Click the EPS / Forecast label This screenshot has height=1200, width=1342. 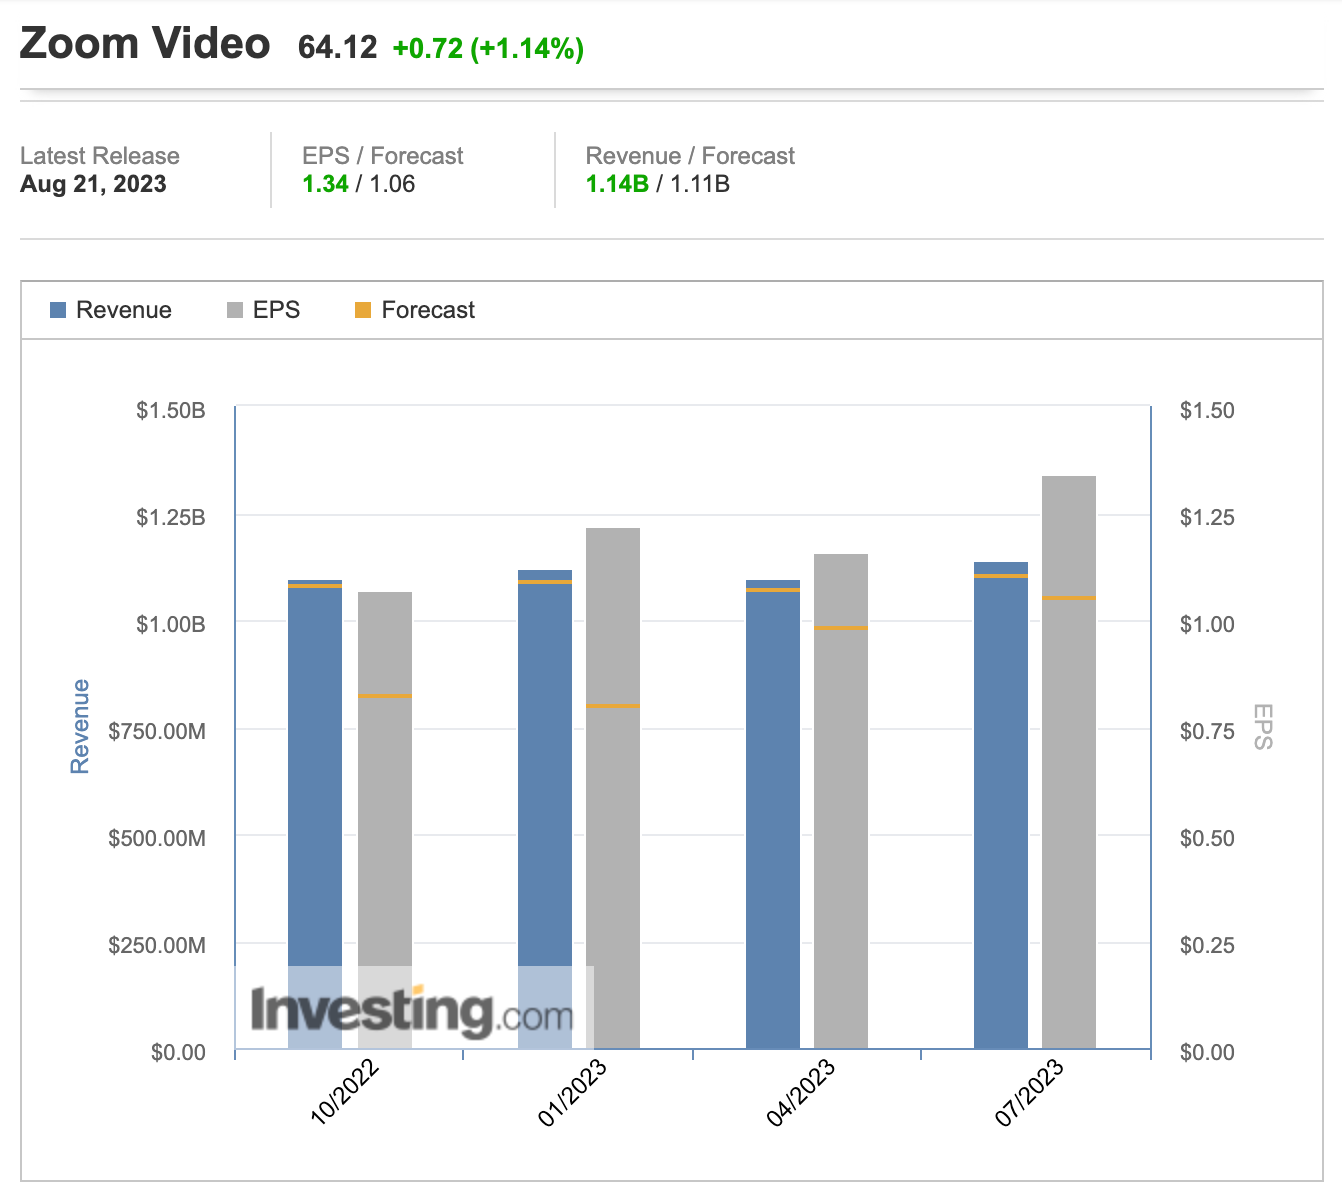pos(383,156)
